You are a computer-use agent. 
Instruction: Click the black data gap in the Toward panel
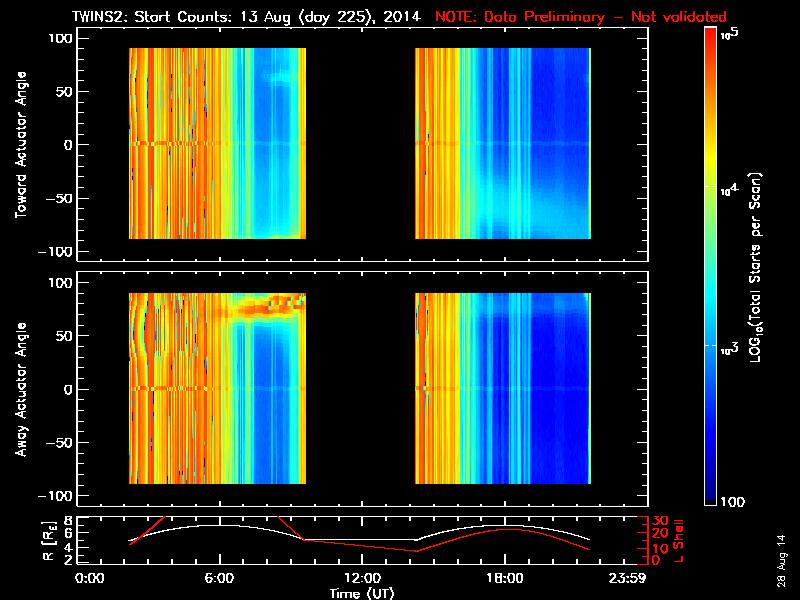(360, 144)
